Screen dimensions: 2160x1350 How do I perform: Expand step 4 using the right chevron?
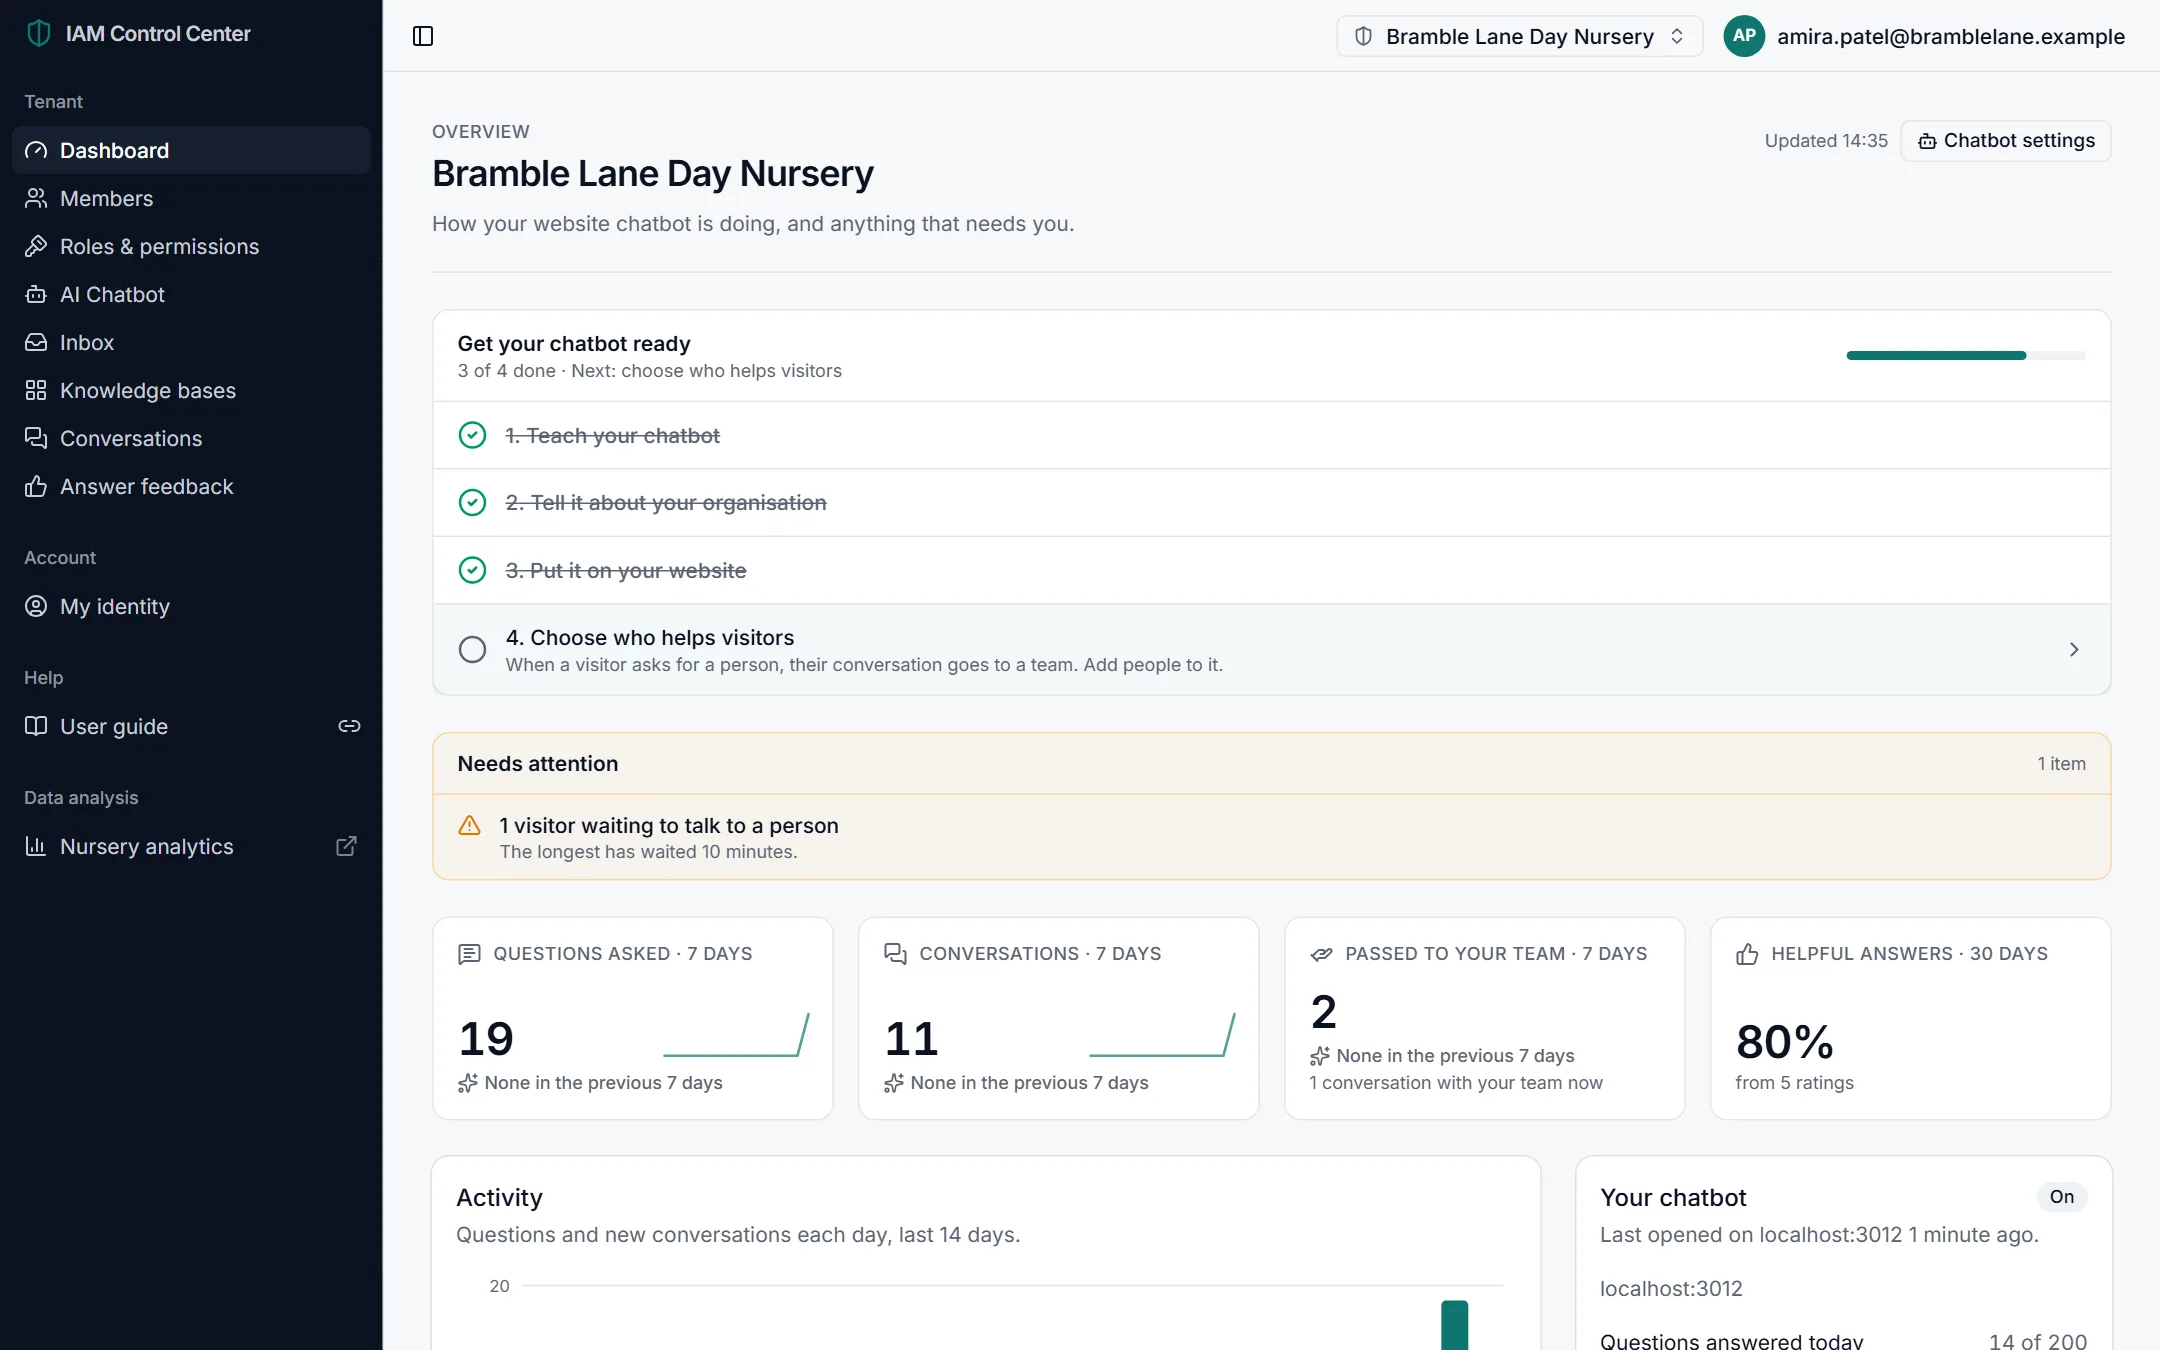(x=2074, y=649)
